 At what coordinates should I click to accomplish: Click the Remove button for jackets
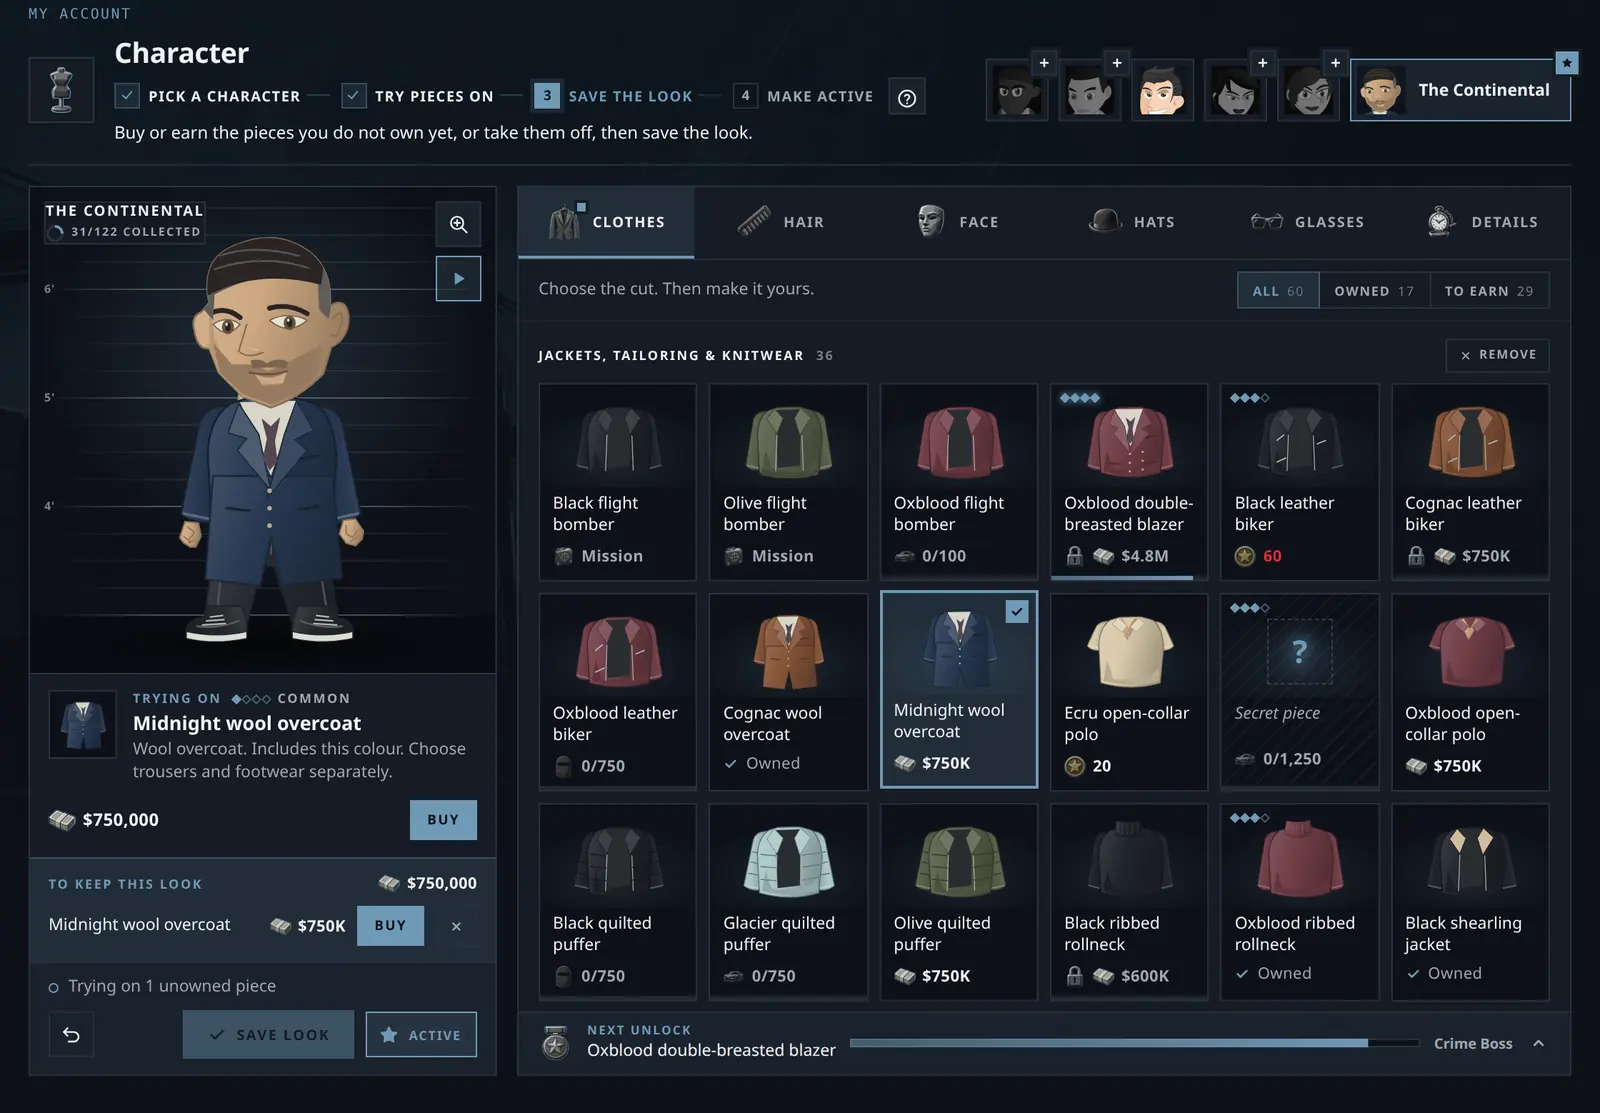(x=1498, y=355)
